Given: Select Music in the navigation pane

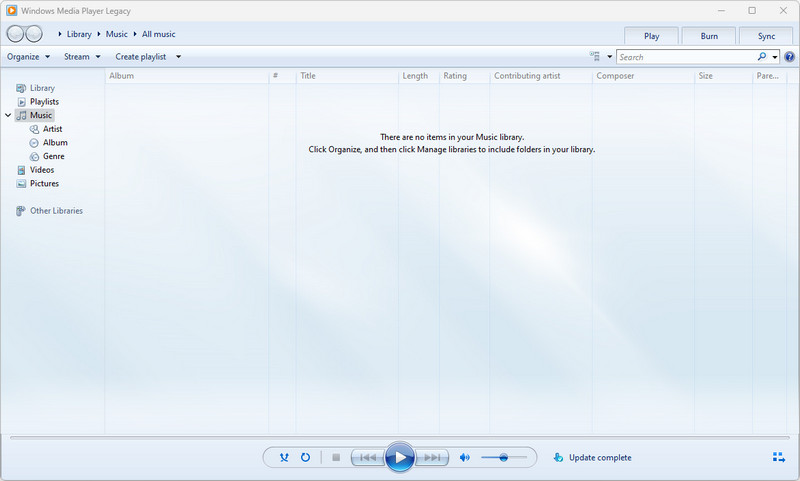Looking at the screenshot, I should click(41, 115).
